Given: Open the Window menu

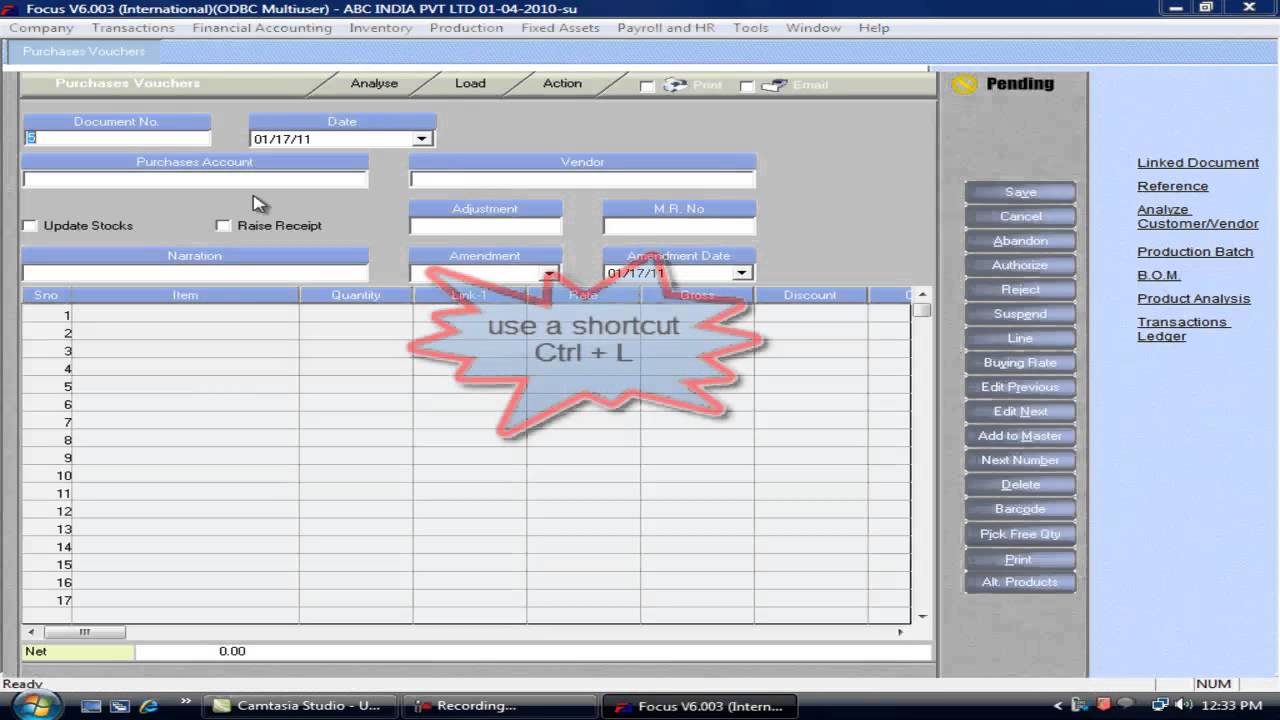Looking at the screenshot, I should (x=813, y=28).
